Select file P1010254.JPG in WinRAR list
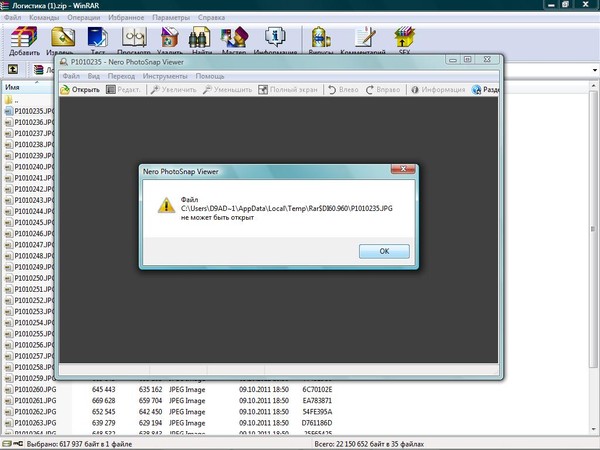Screen dimensions: 600x450 pyautogui.click(x=29, y=323)
